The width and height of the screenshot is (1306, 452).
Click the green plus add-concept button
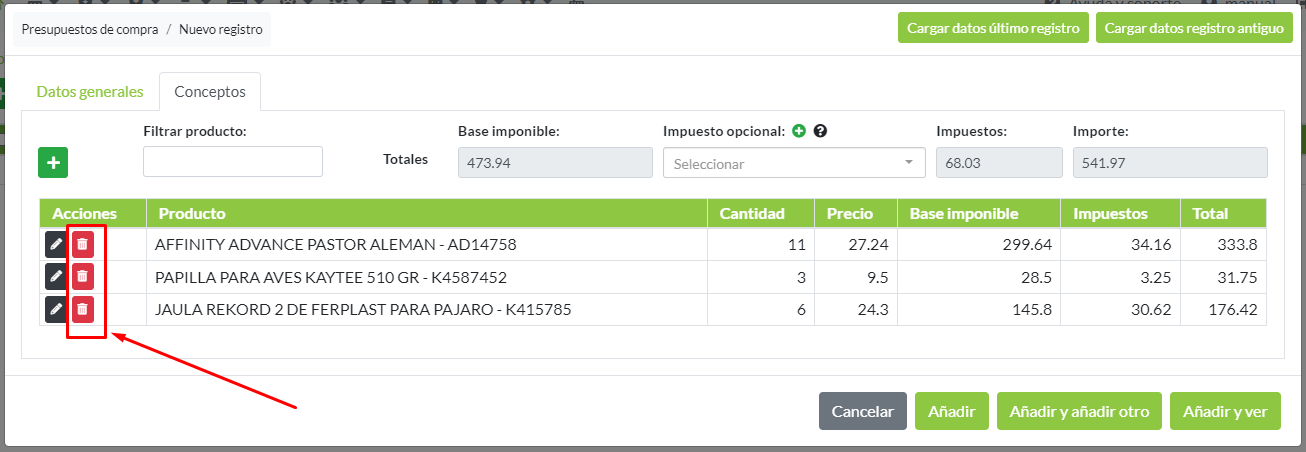pyautogui.click(x=53, y=162)
